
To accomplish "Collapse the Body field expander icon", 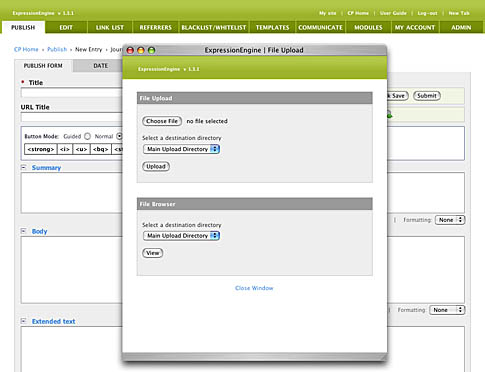I will click(23, 231).
